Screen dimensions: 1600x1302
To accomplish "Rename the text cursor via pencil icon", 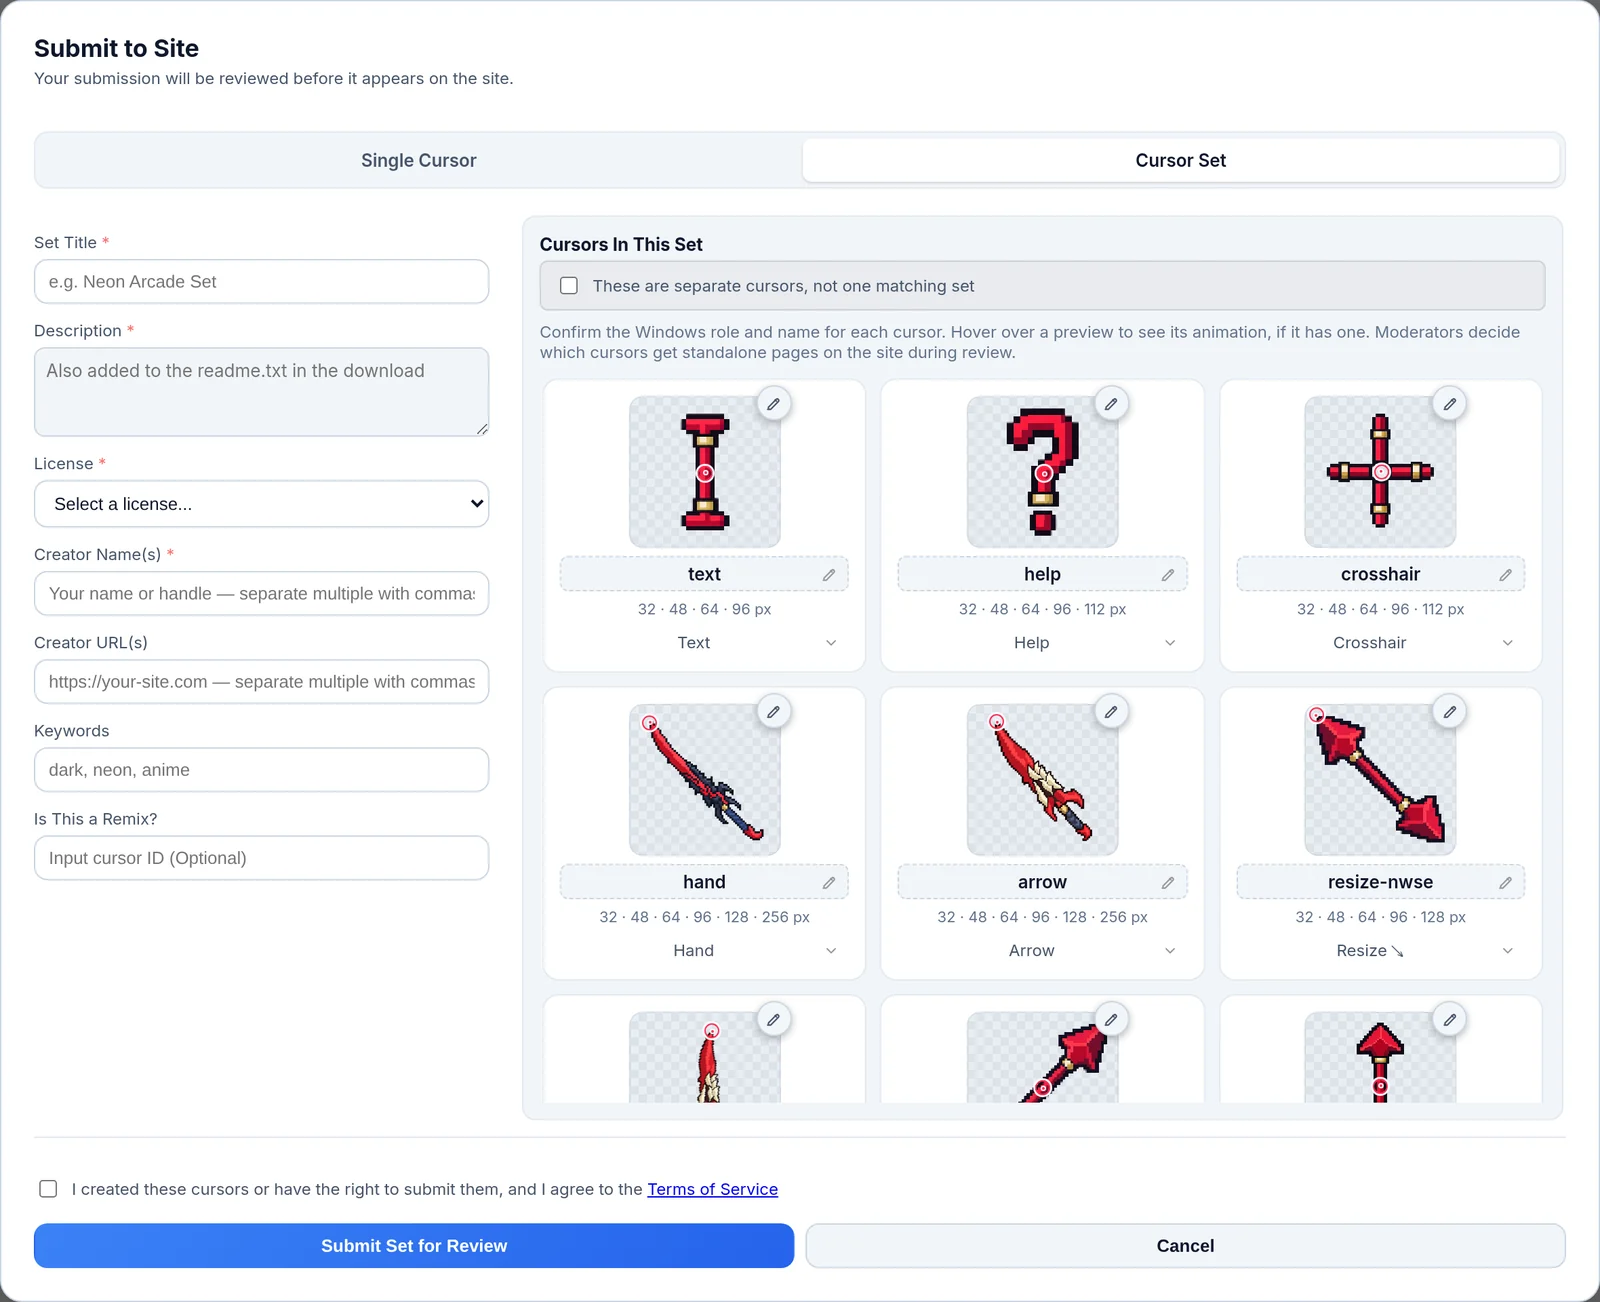I will (x=829, y=575).
